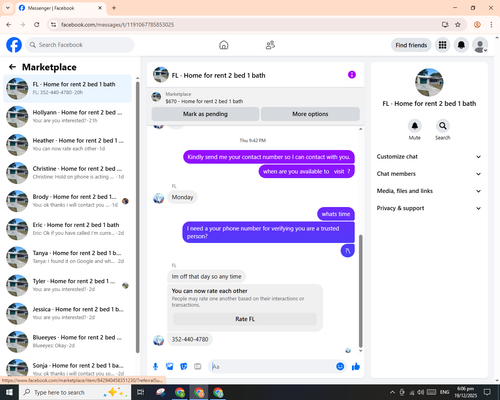Screen dimensions: 500x400
Task: Select the Messenger | Facebook browser tab
Action: 61,8
